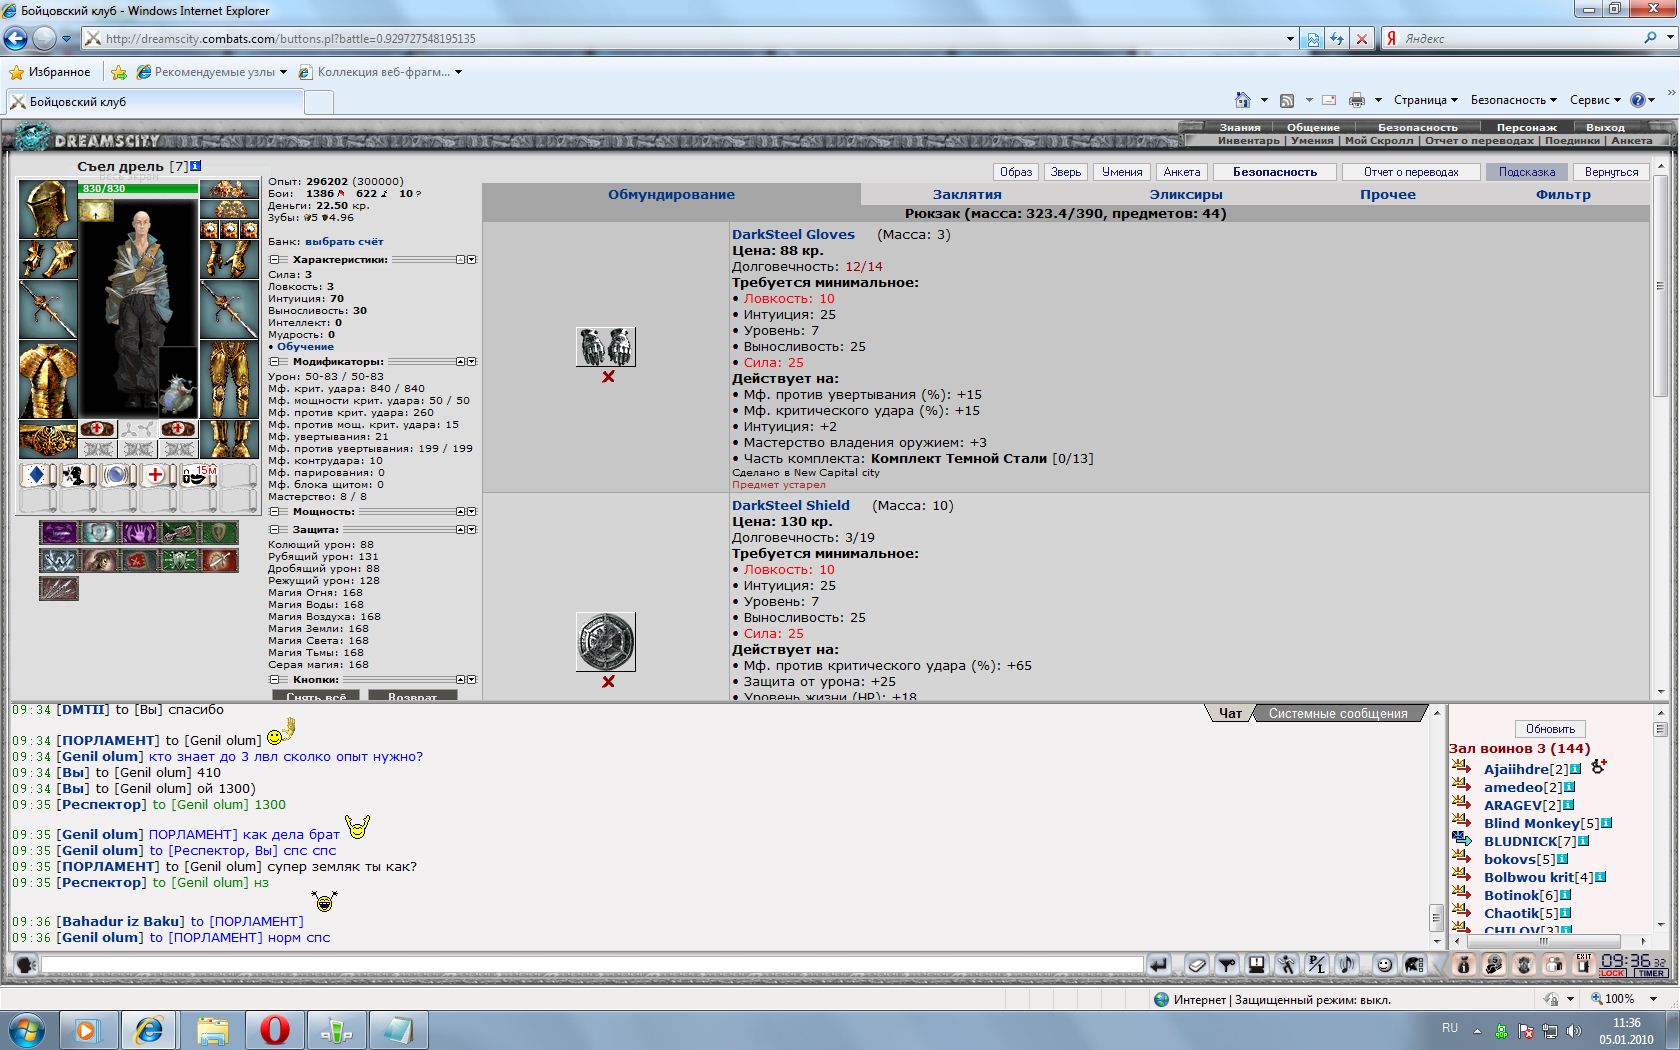Click the golden belt equipment slot

point(48,438)
